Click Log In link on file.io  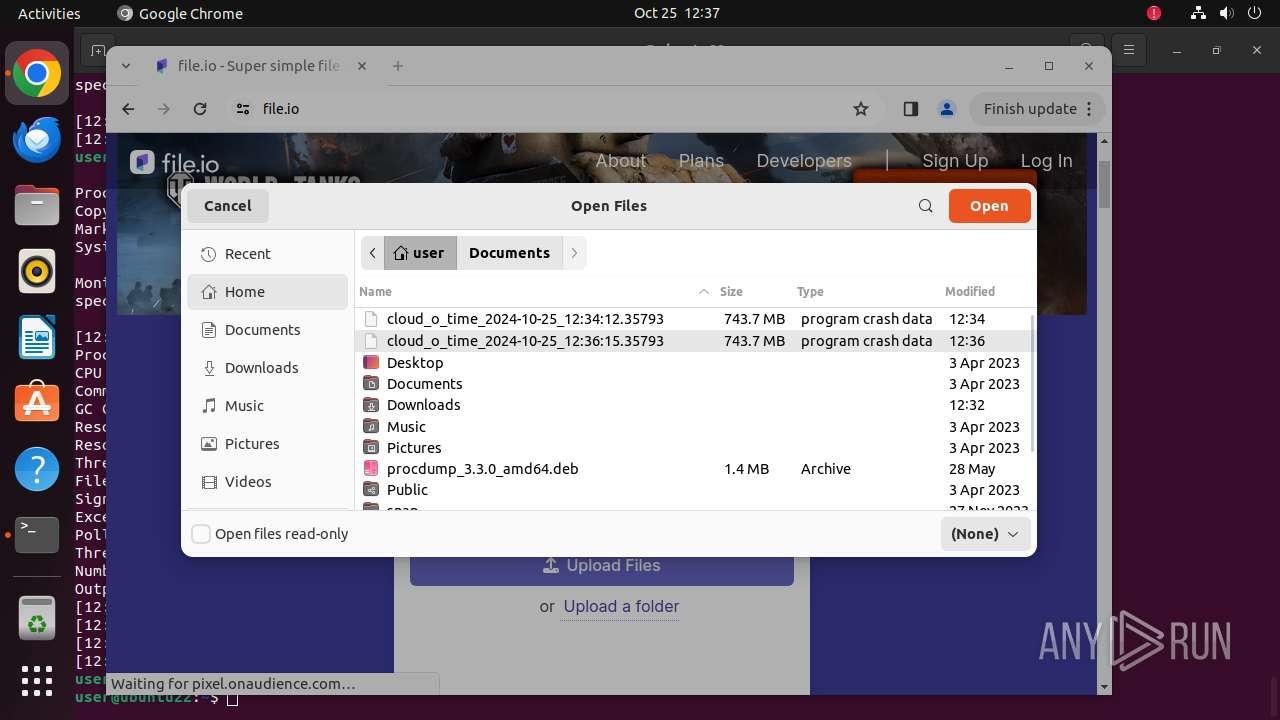1046,161
